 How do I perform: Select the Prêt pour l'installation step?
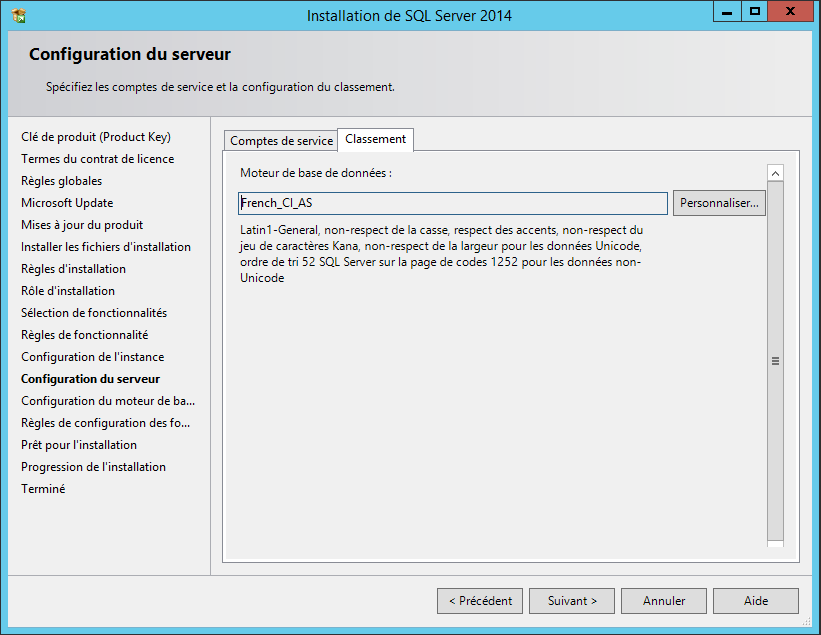coord(79,445)
